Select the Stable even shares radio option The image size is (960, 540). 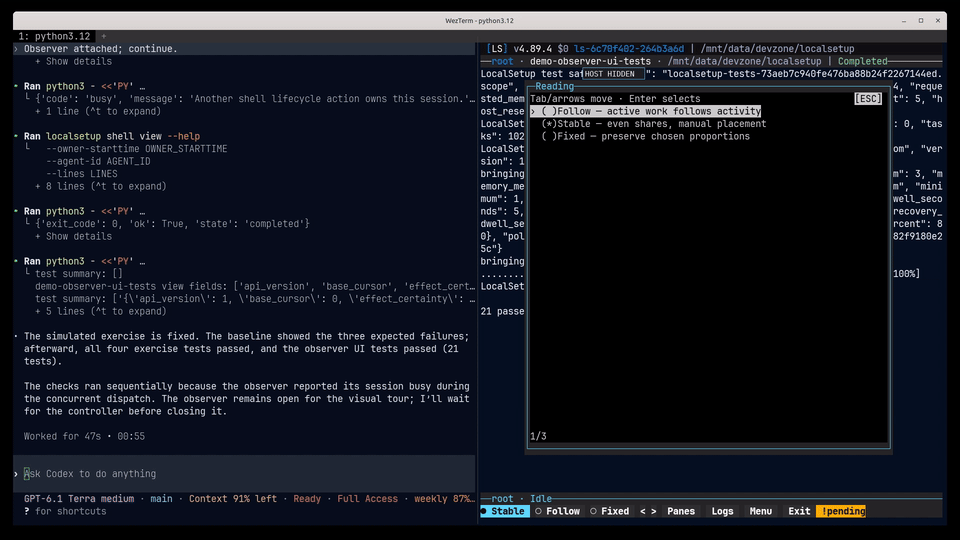(653, 124)
